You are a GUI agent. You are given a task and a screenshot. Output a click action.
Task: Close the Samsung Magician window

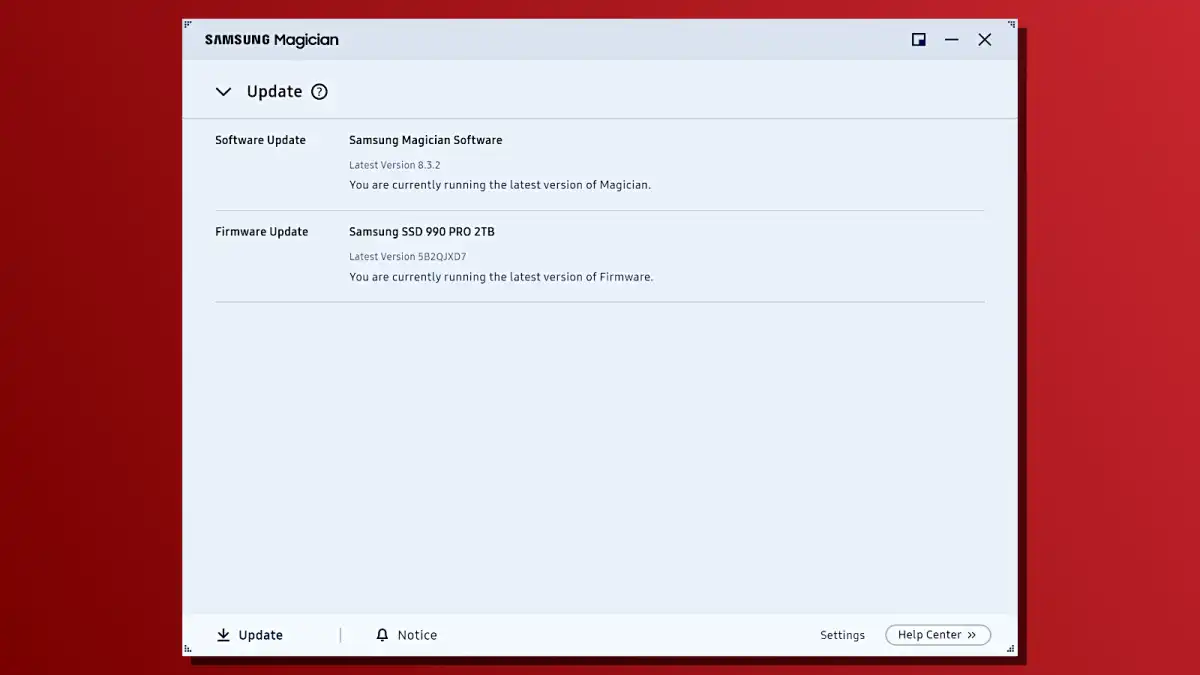click(x=985, y=40)
